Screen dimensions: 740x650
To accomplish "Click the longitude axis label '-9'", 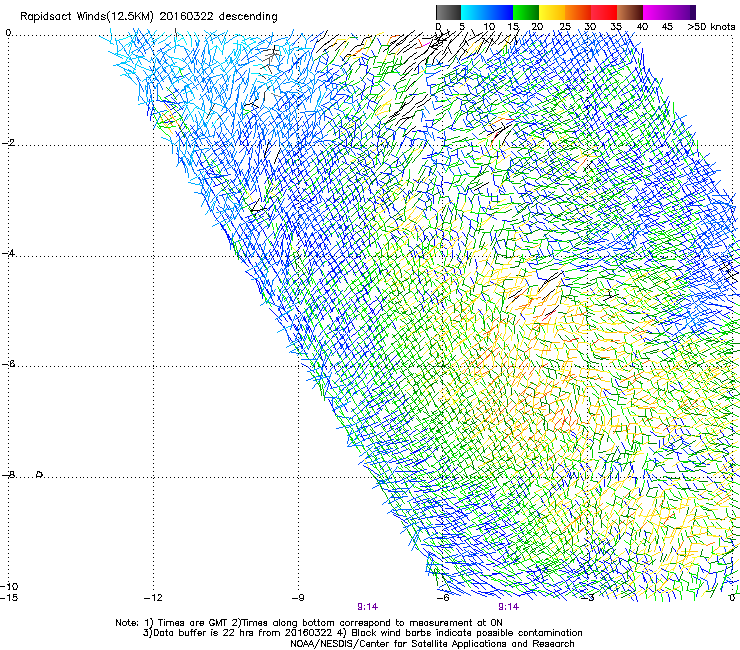I will [x=298, y=598].
